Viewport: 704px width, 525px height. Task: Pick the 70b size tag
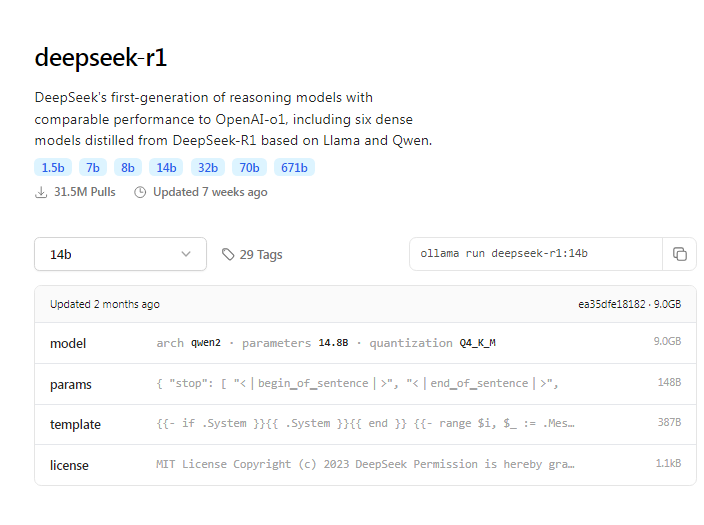point(249,168)
